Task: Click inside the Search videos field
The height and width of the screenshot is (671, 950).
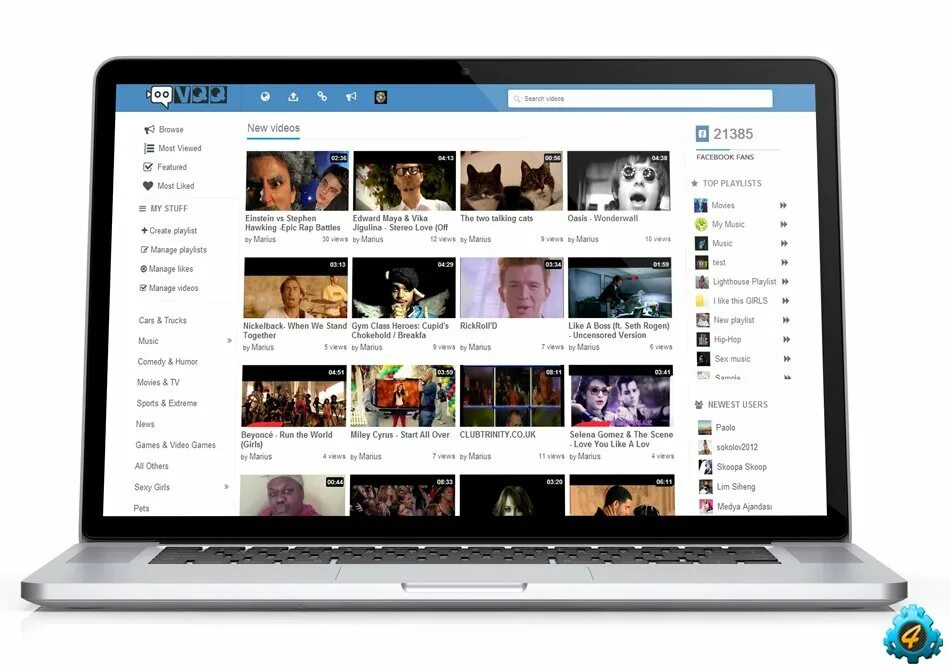Action: click(640, 98)
